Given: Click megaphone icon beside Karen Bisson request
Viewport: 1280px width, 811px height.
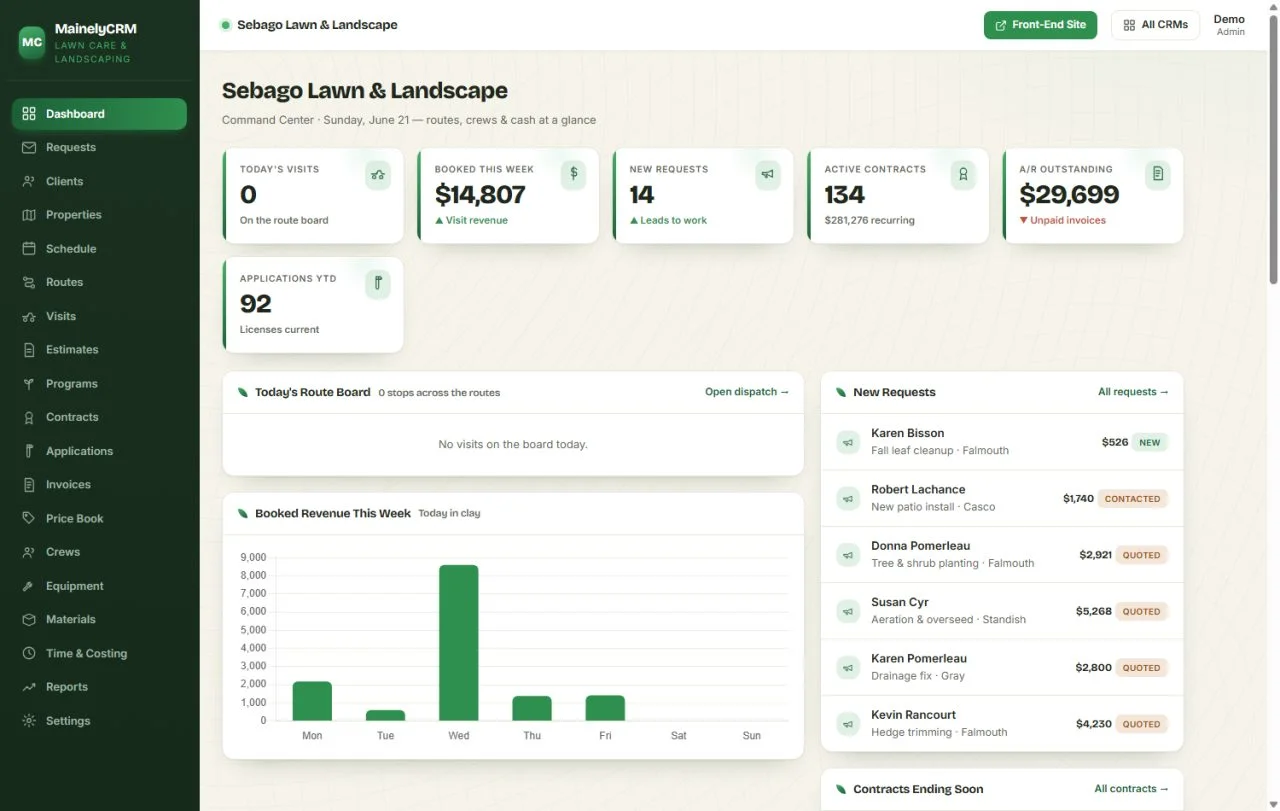Looking at the screenshot, I should click(848, 442).
